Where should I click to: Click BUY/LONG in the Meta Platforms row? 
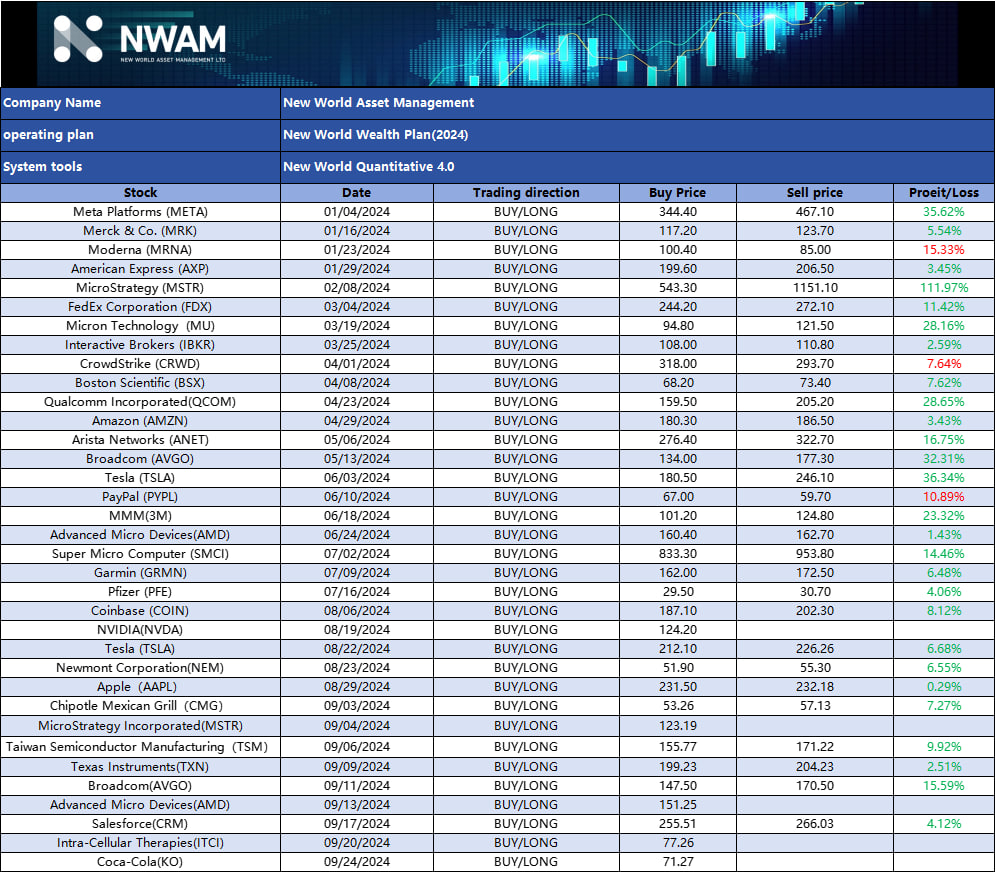pyautogui.click(x=526, y=212)
